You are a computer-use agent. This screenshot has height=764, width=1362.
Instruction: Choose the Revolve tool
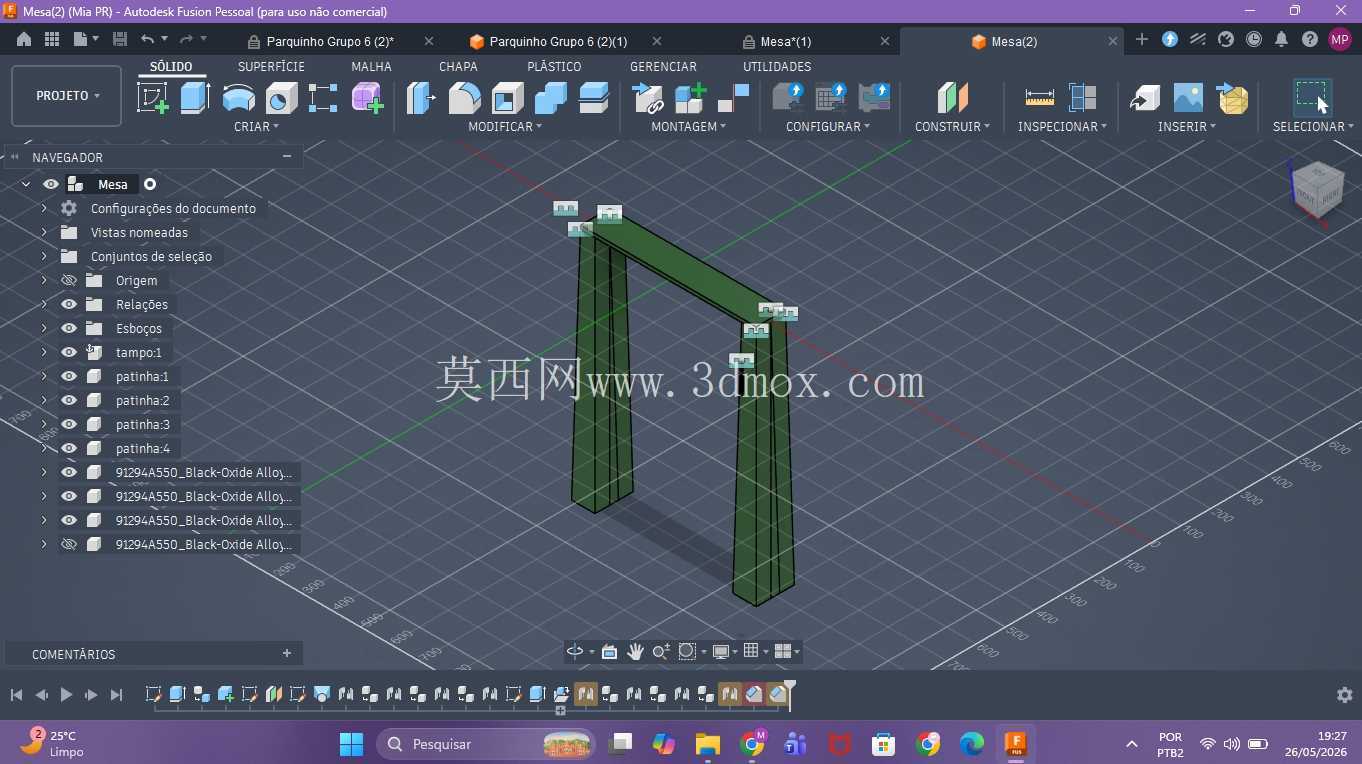[238, 98]
